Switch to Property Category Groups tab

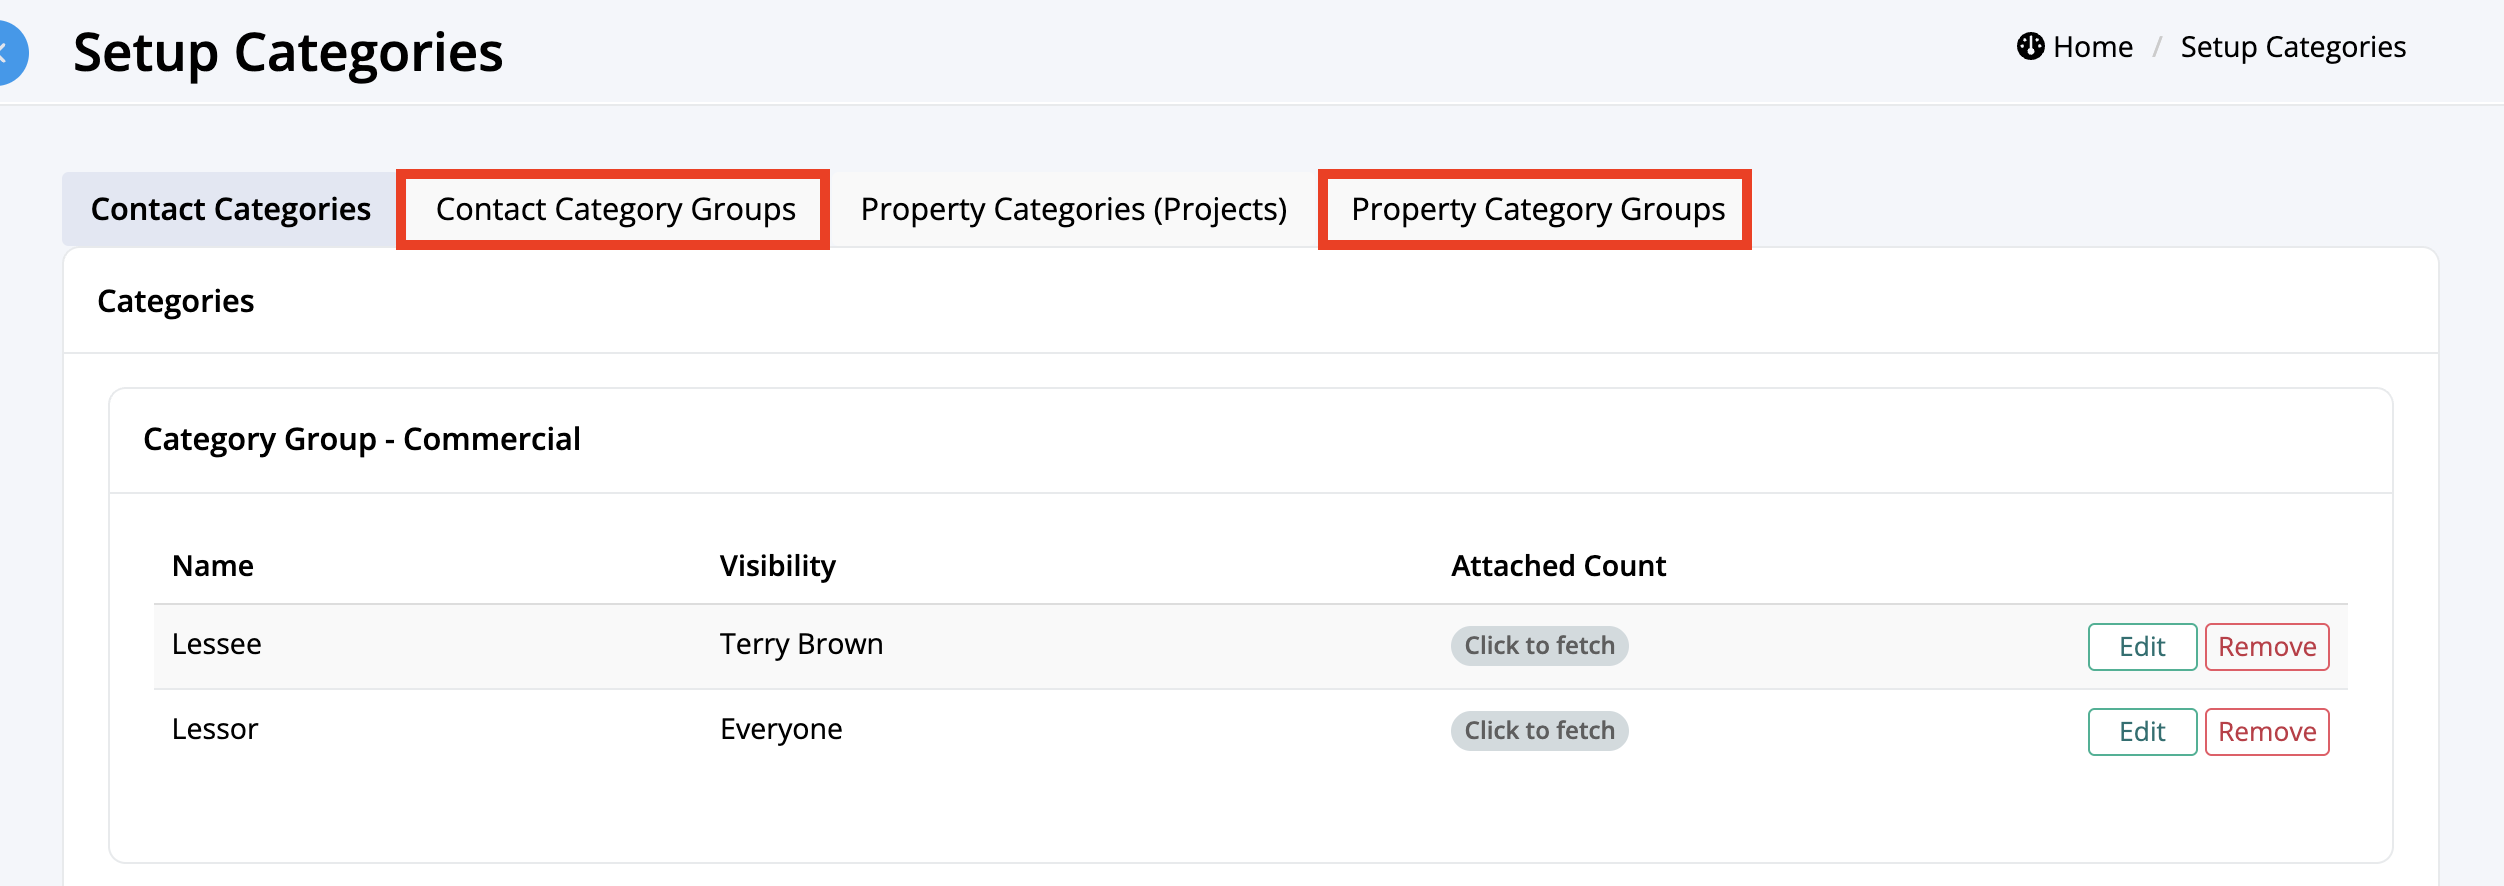(x=1537, y=209)
